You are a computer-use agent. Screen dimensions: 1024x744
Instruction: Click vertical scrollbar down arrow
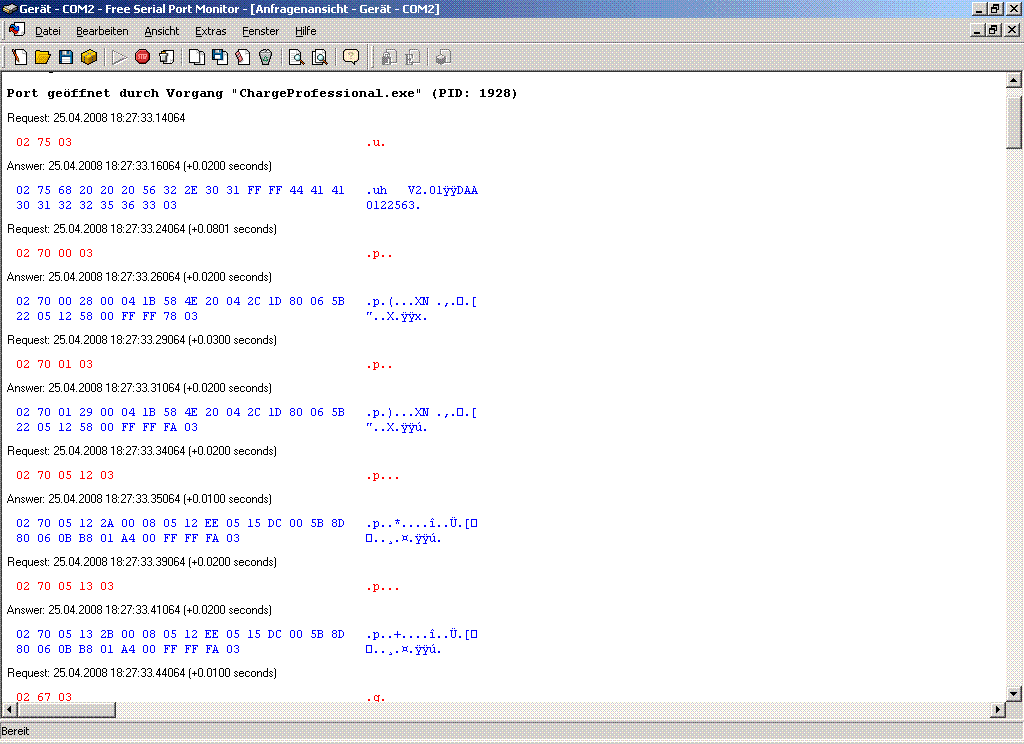click(x=1014, y=694)
